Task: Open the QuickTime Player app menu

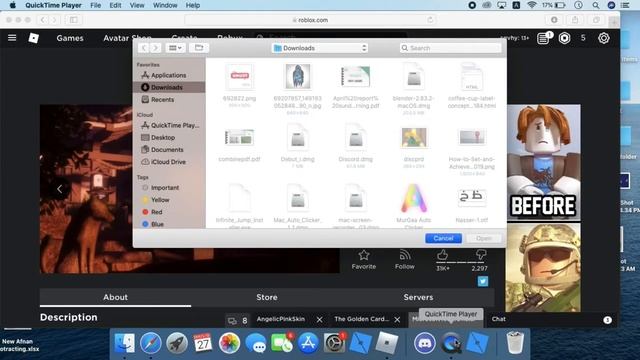Action: pyautogui.click(x=53, y=5)
